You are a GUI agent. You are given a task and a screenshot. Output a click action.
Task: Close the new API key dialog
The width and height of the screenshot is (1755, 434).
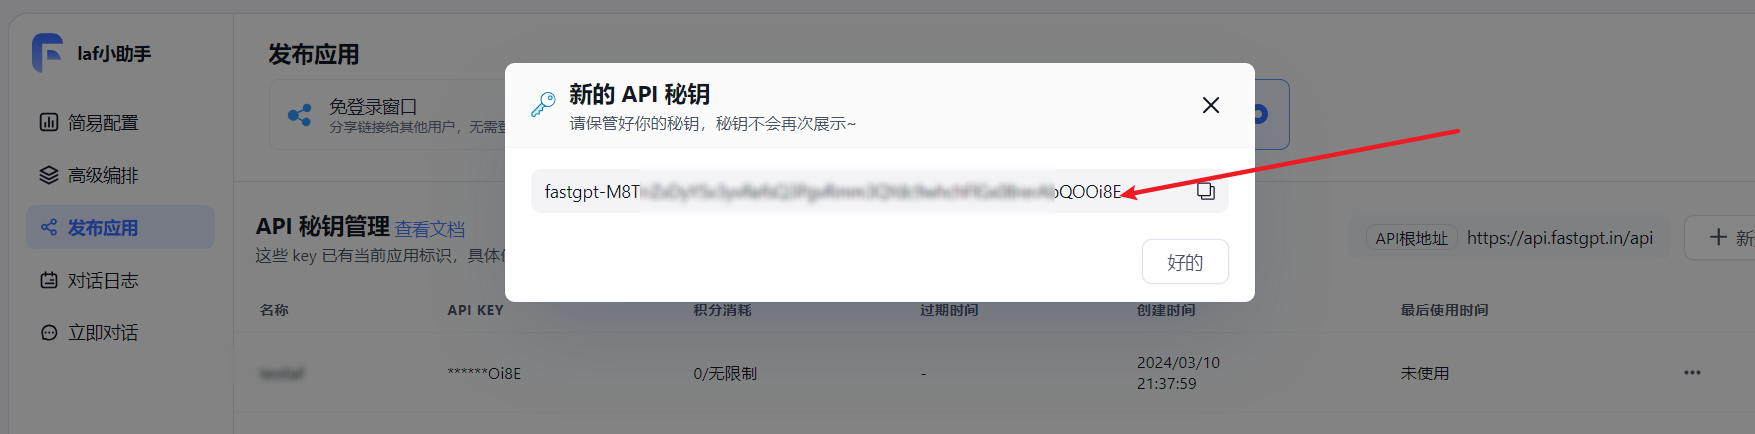1211,105
